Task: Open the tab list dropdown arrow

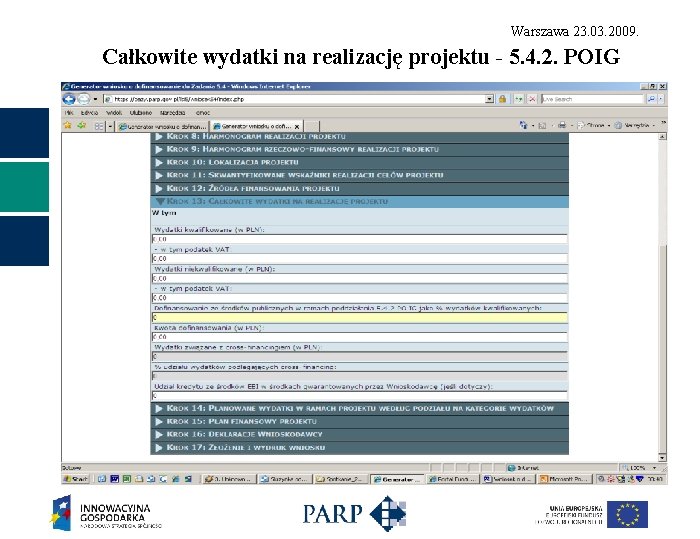Action: [110, 126]
